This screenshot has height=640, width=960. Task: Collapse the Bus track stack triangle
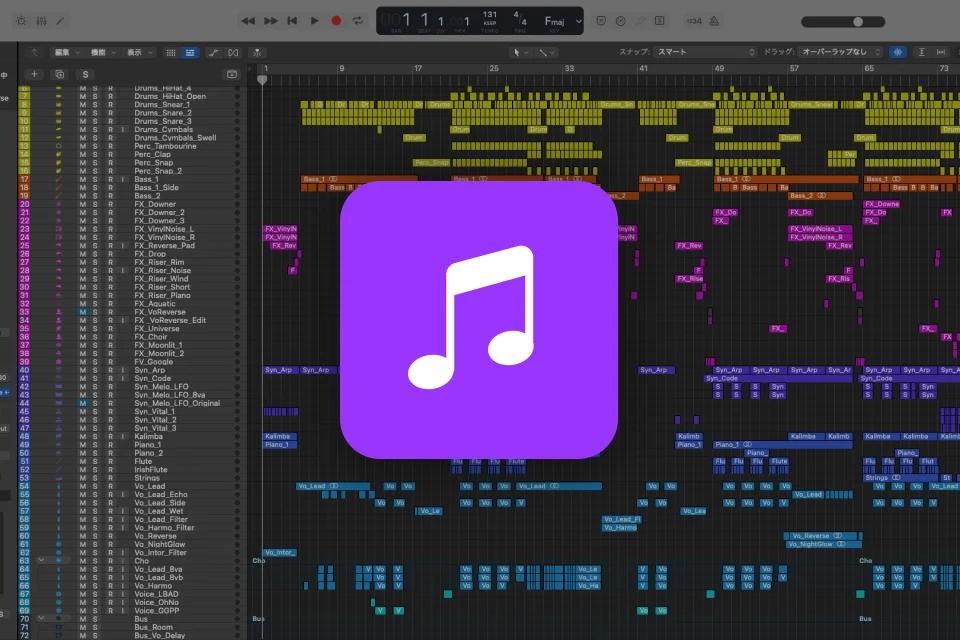(x=41, y=619)
